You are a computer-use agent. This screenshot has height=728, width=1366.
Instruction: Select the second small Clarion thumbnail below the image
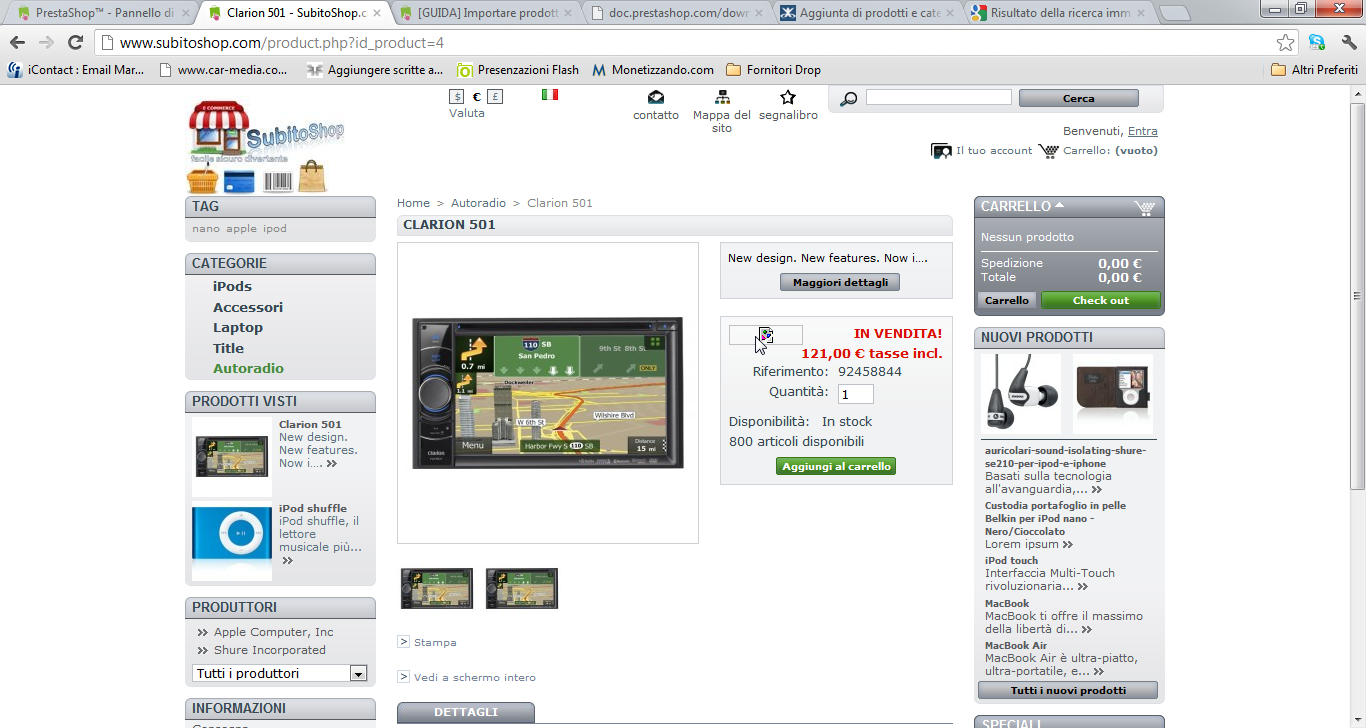(522, 589)
